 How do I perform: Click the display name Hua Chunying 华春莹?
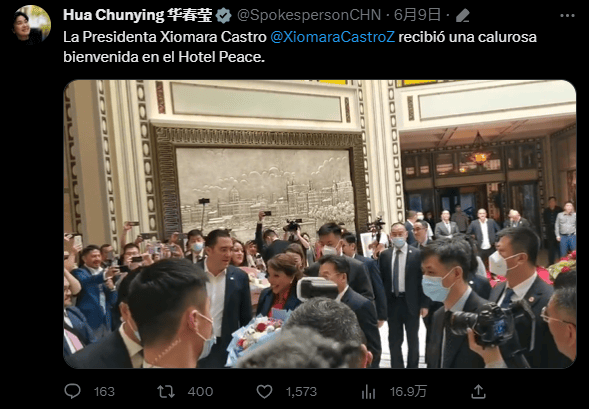(x=137, y=15)
